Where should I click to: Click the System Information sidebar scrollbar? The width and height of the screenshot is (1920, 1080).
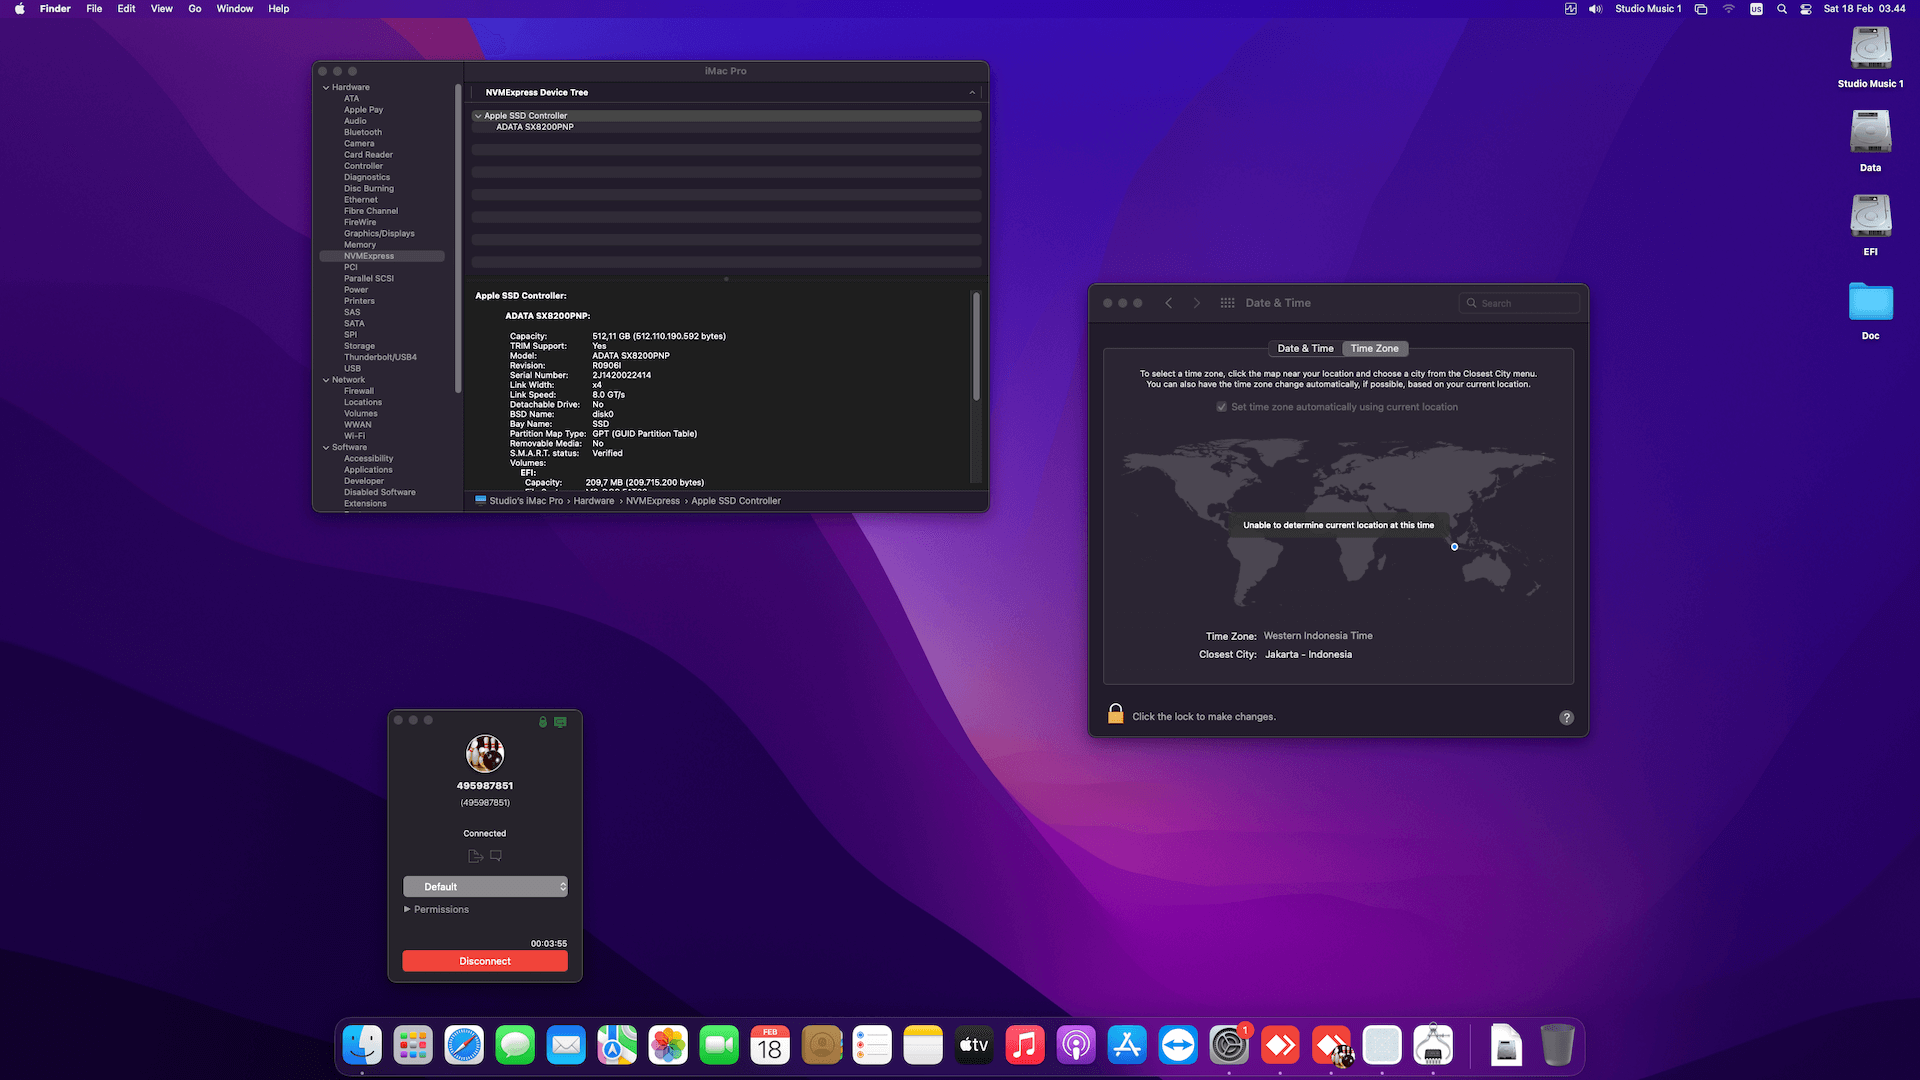tap(458, 238)
